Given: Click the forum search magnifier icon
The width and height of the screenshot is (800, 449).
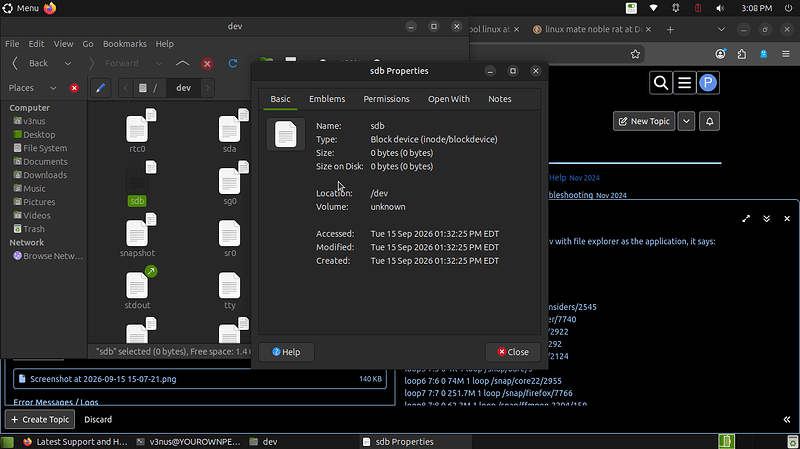Looking at the screenshot, I should tap(661, 83).
